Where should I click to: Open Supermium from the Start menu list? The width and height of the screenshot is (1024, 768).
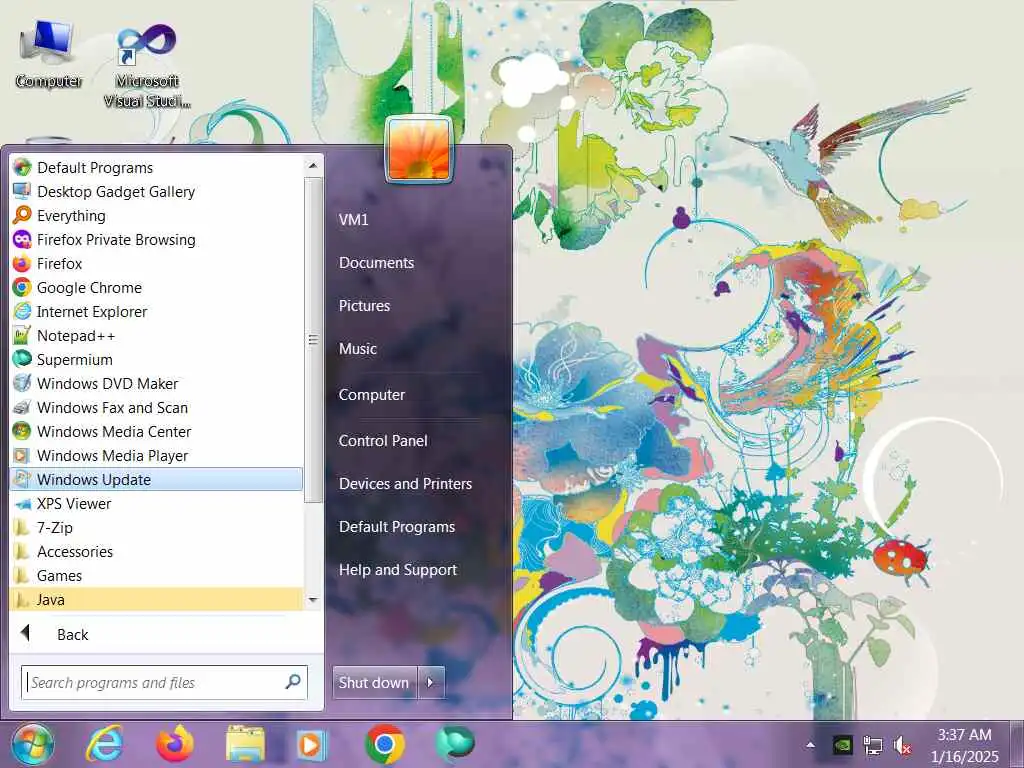pos(156,360)
